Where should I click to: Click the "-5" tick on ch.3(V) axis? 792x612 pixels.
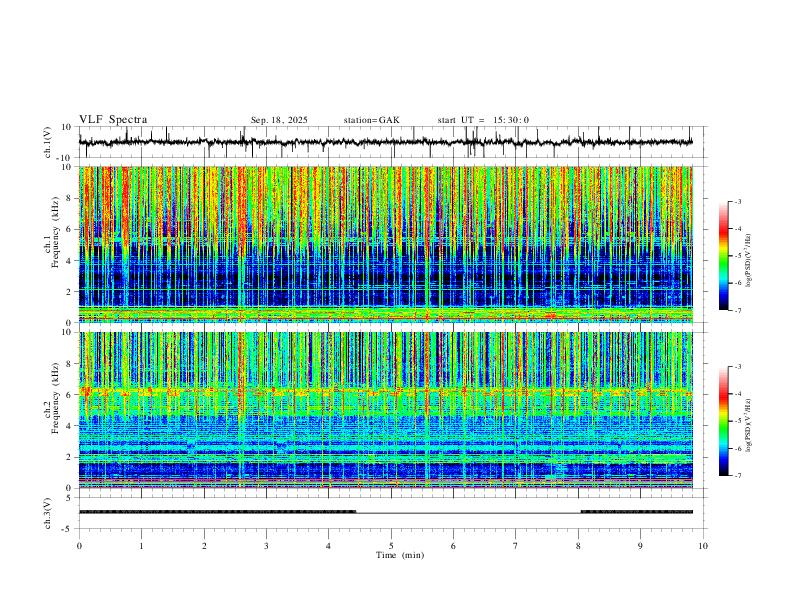point(67,529)
